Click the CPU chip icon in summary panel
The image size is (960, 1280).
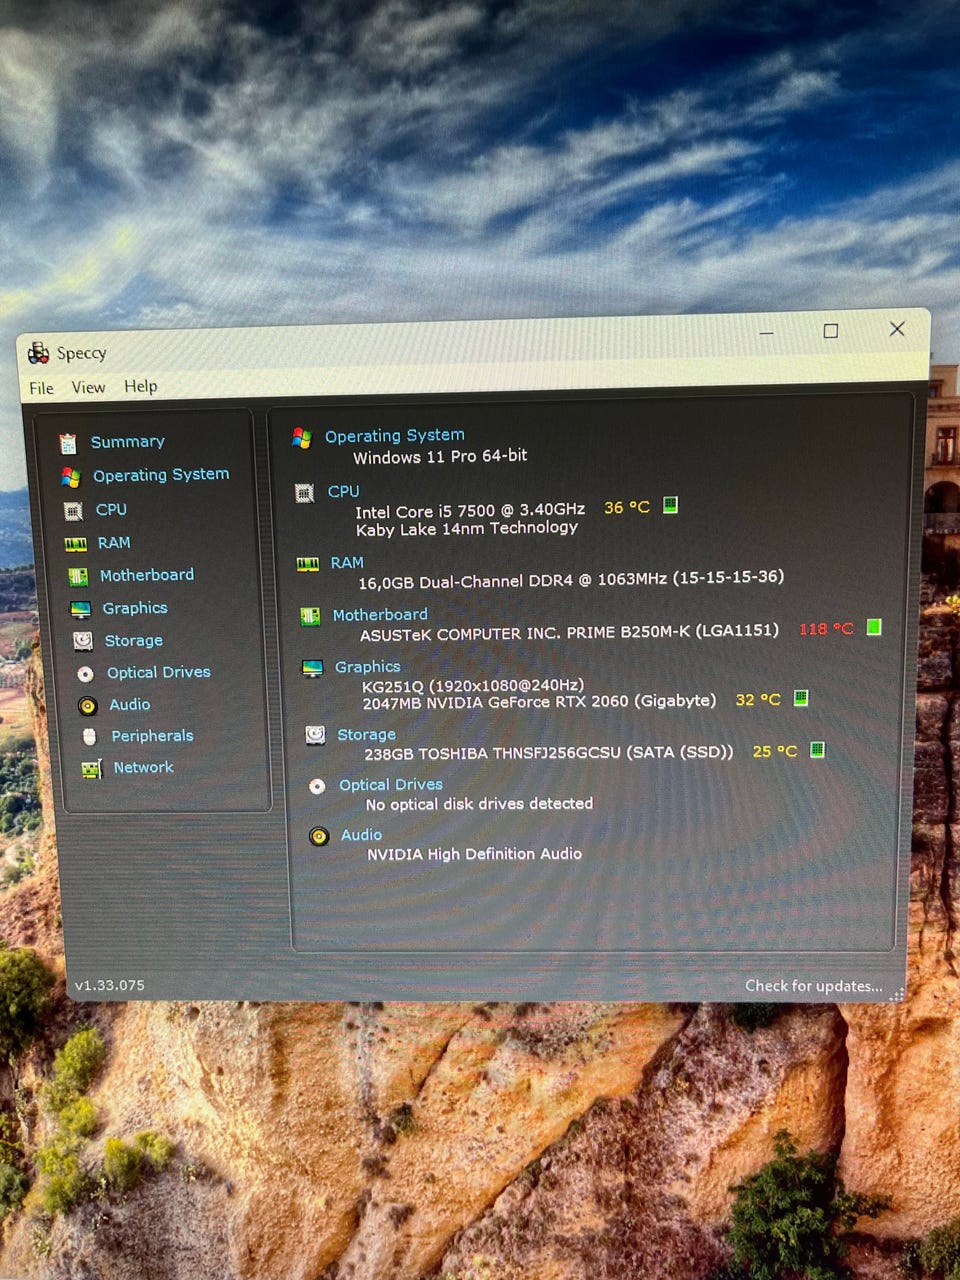coord(305,493)
